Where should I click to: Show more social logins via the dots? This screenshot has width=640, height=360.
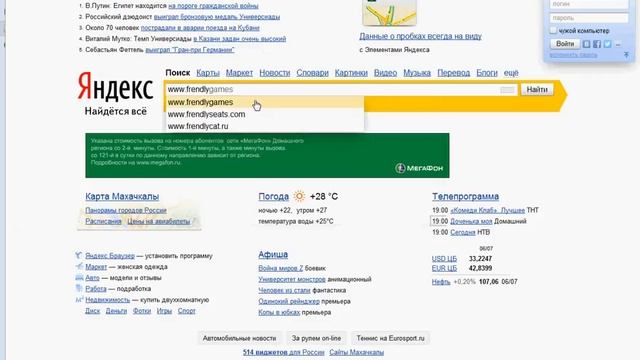618,44
